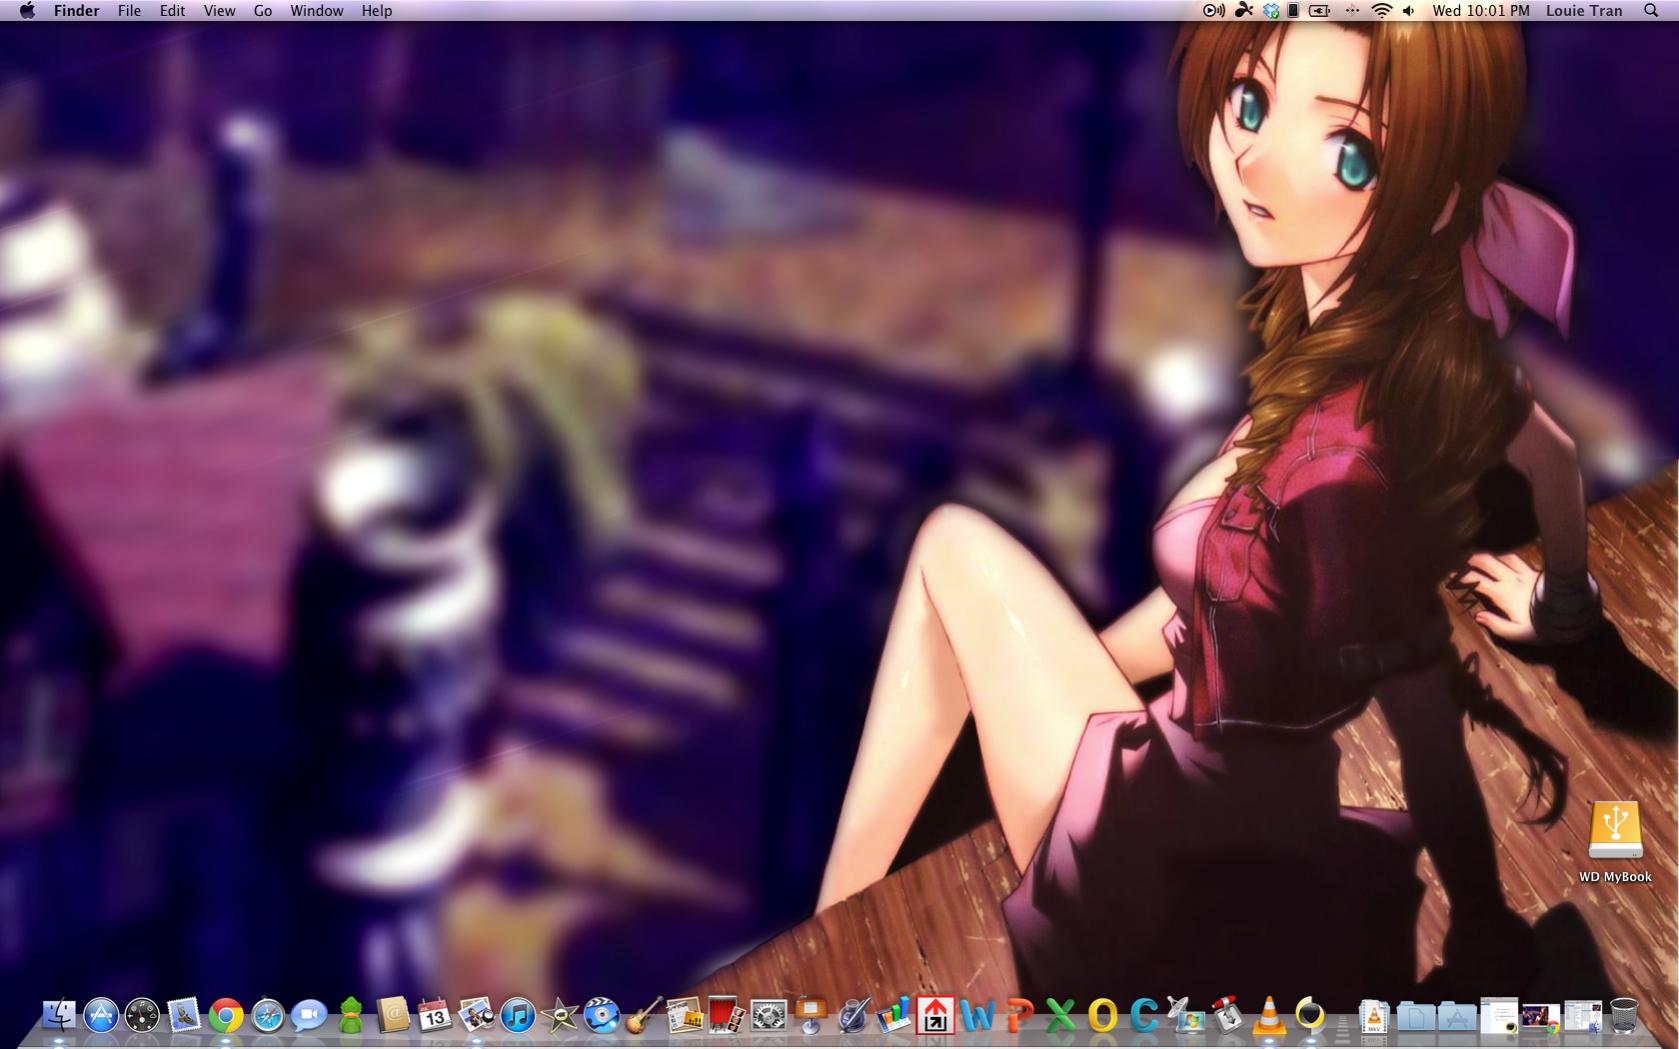The height and width of the screenshot is (1049, 1679).
Task: Open the Documents folder stack
Action: [1416, 1016]
